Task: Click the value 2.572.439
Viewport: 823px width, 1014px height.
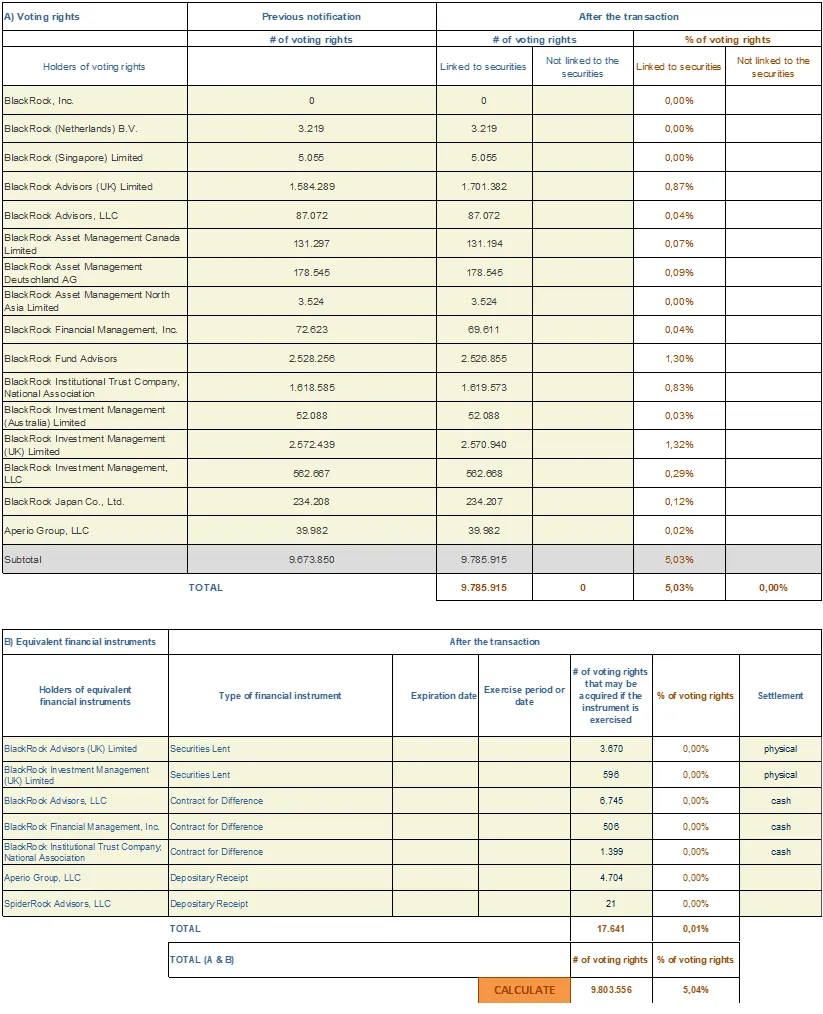Action: click(312, 445)
